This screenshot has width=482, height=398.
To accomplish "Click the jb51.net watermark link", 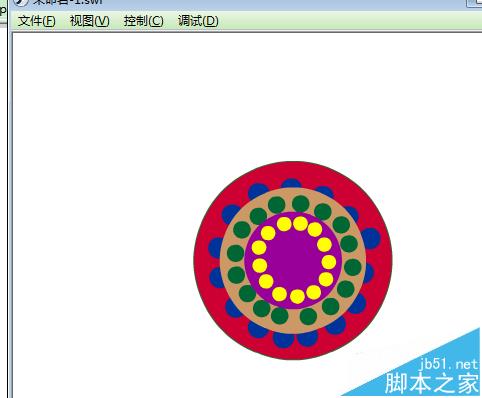I will click(449, 364).
